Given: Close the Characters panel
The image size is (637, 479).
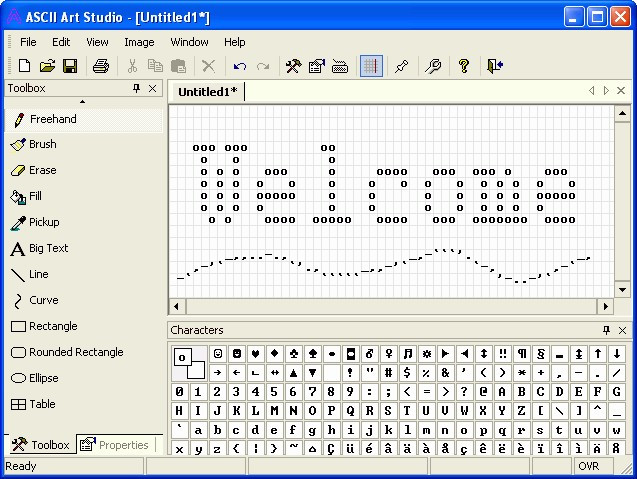Looking at the screenshot, I should (622, 330).
